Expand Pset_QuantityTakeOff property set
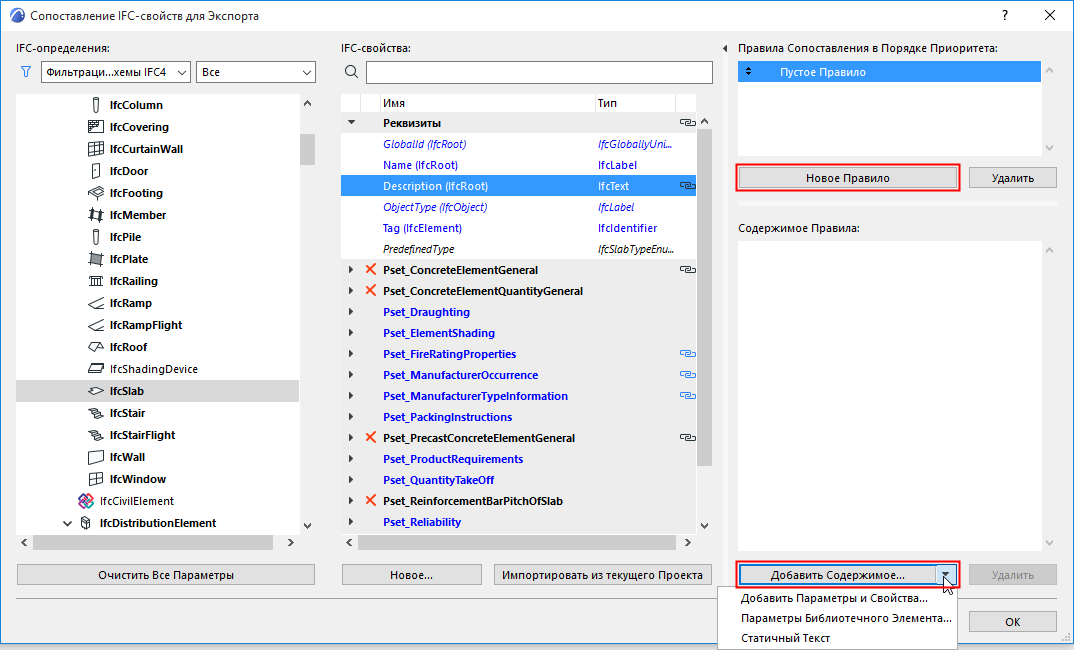 tap(351, 479)
